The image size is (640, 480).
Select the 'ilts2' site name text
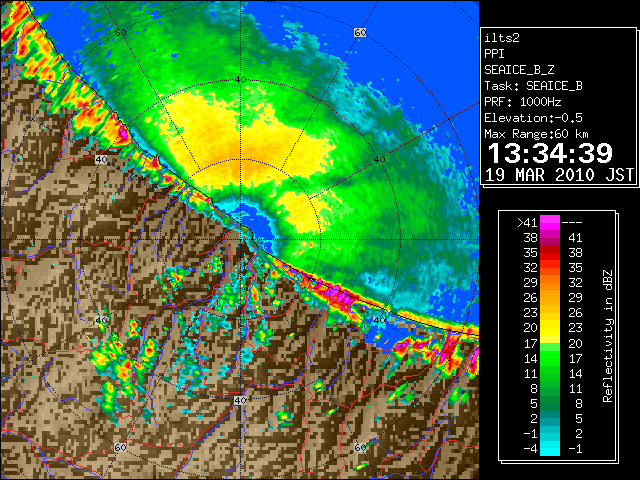point(502,38)
